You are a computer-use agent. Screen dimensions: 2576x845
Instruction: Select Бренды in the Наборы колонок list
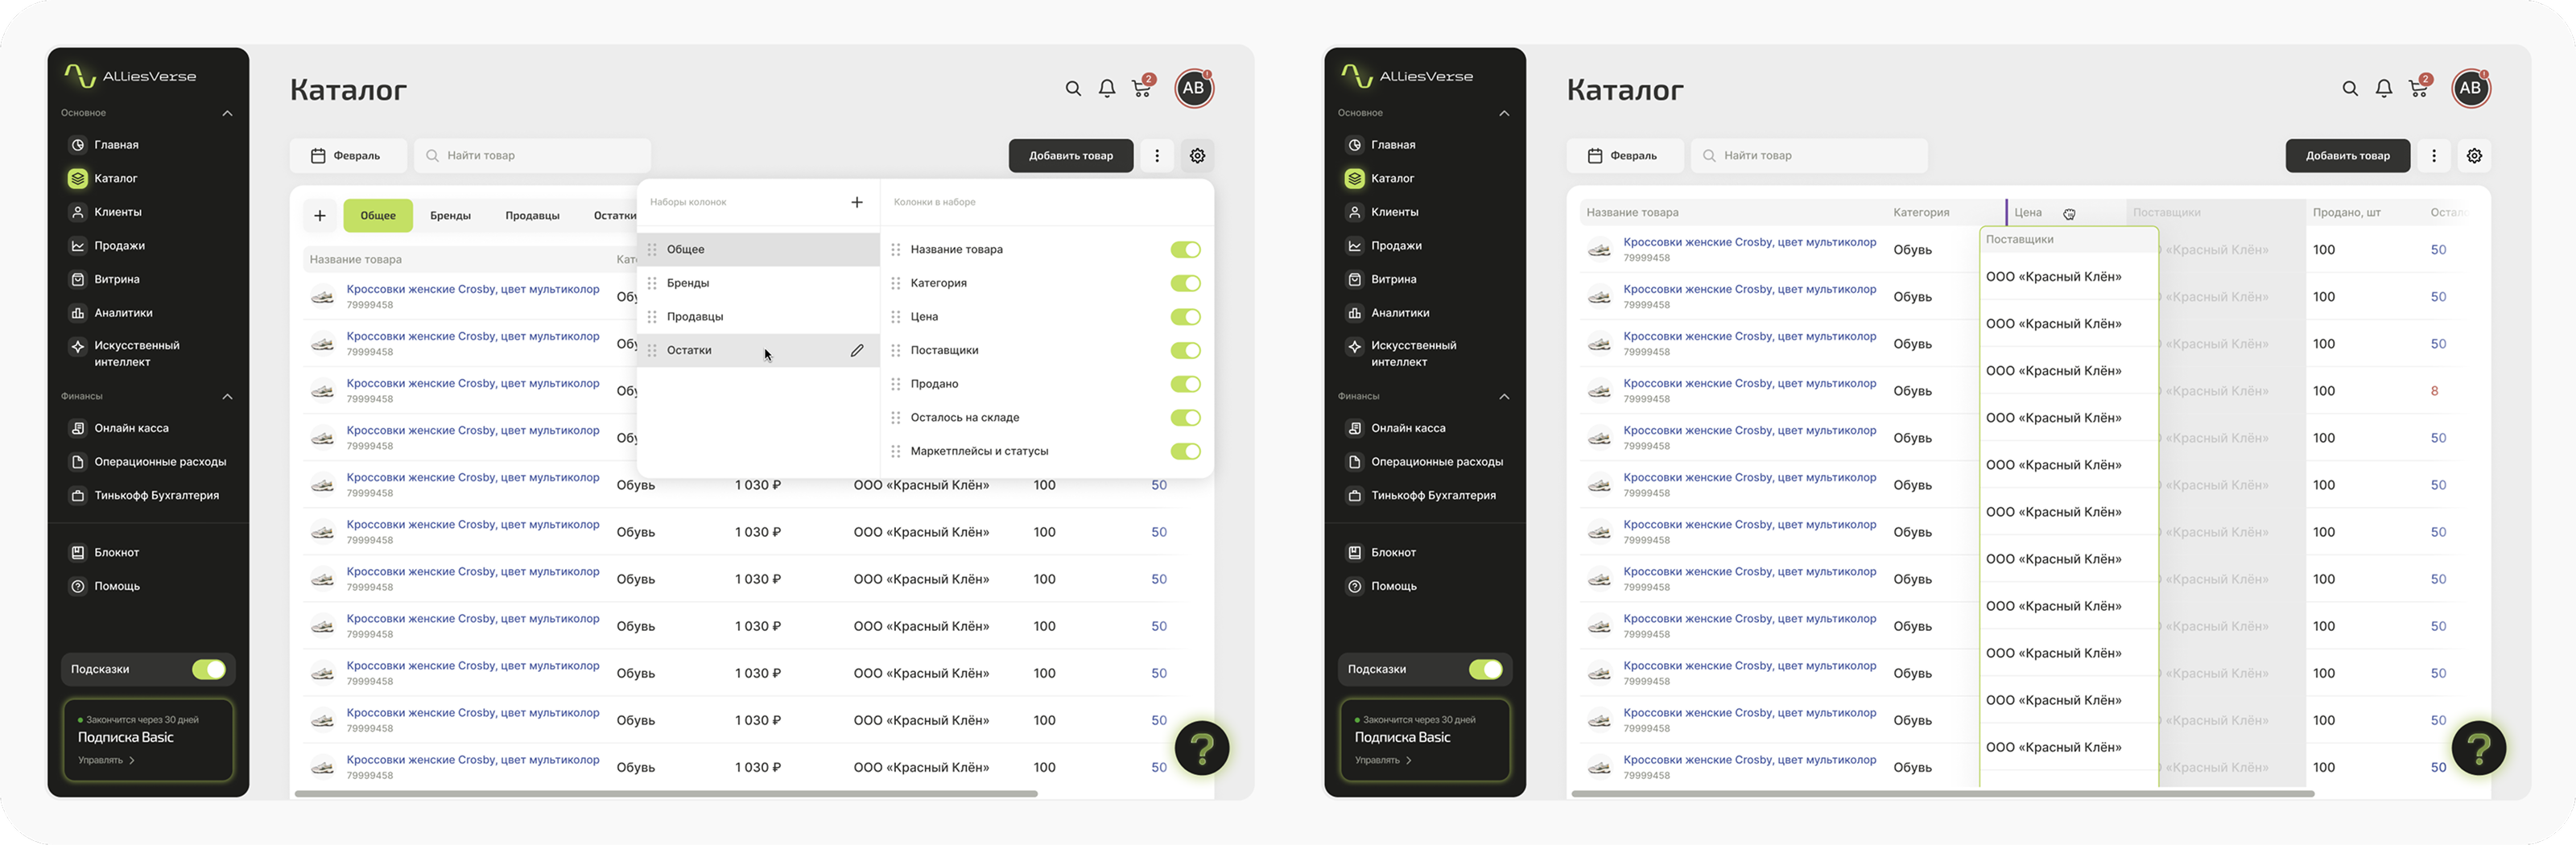[x=758, y=284]
